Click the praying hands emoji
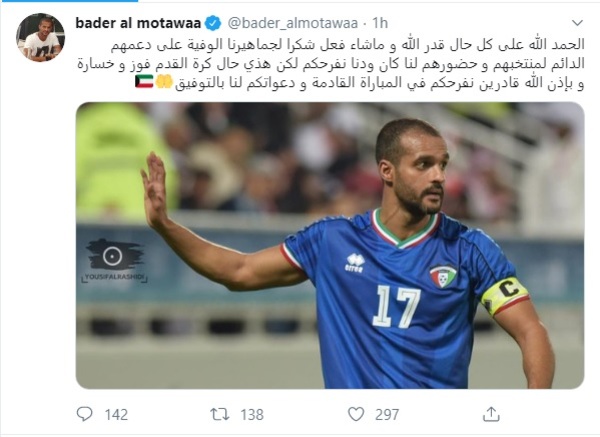The image size is (600, 437). (164, 82)
